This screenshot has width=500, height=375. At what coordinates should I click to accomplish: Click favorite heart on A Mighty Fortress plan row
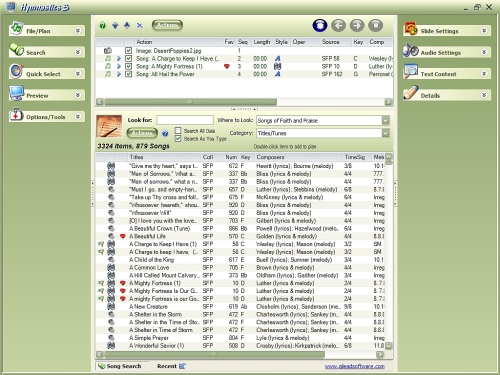(227, 66)
